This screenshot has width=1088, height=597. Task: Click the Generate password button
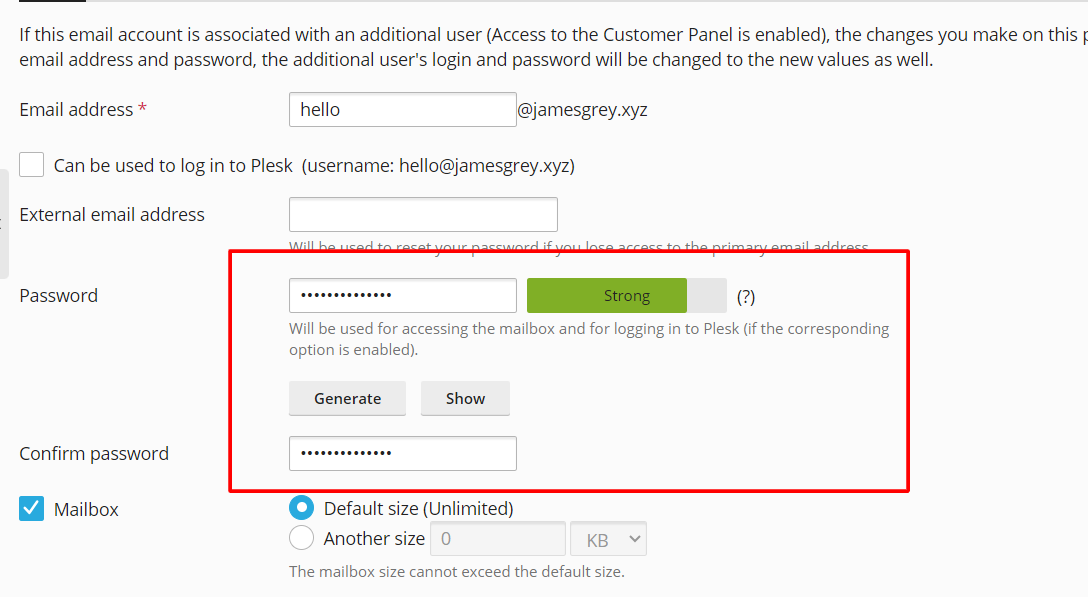(x=348, y=398)
